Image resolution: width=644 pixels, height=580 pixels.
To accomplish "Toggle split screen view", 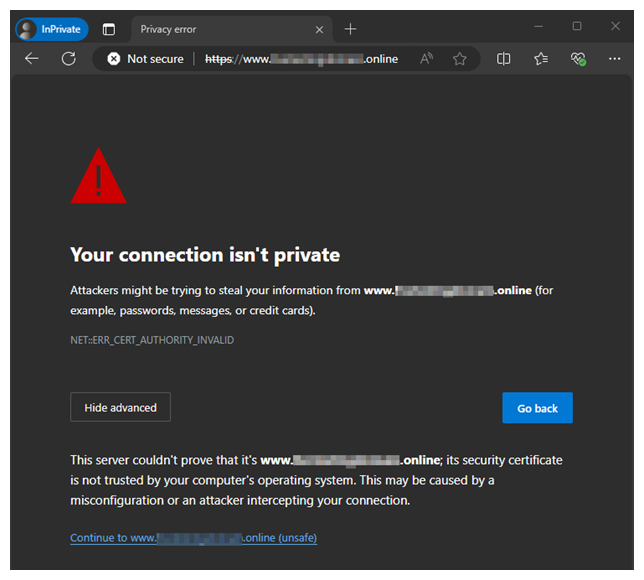I will point(504,59).
